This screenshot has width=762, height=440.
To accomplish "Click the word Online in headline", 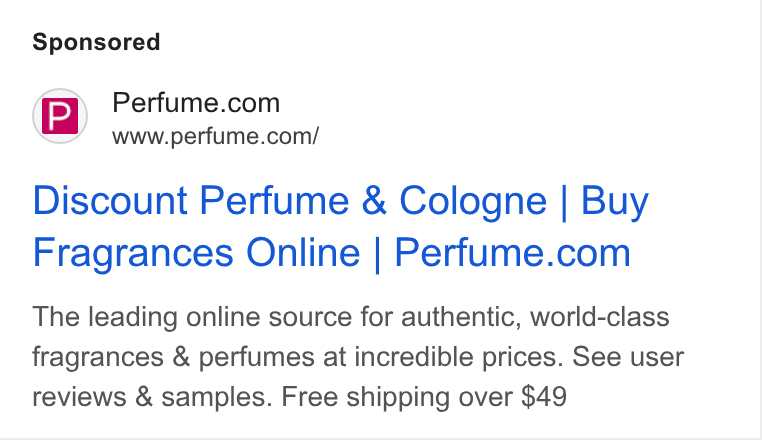I will pyautogui.click(x=303, y=253).
